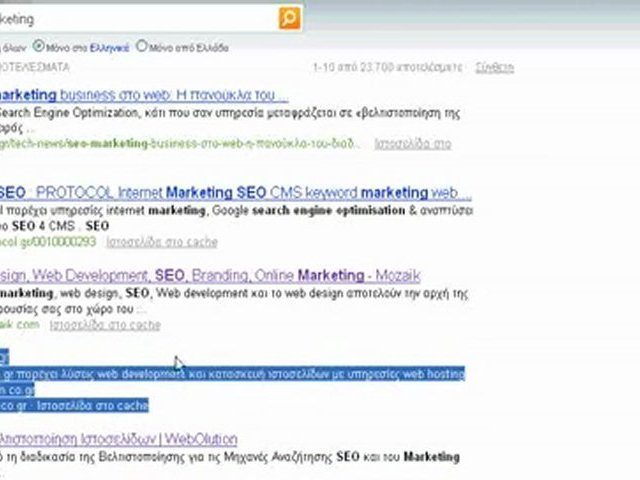The height and width of the screenshot is (480, 640).
Task: Open cached page link for first result
Action: point(412,144)
